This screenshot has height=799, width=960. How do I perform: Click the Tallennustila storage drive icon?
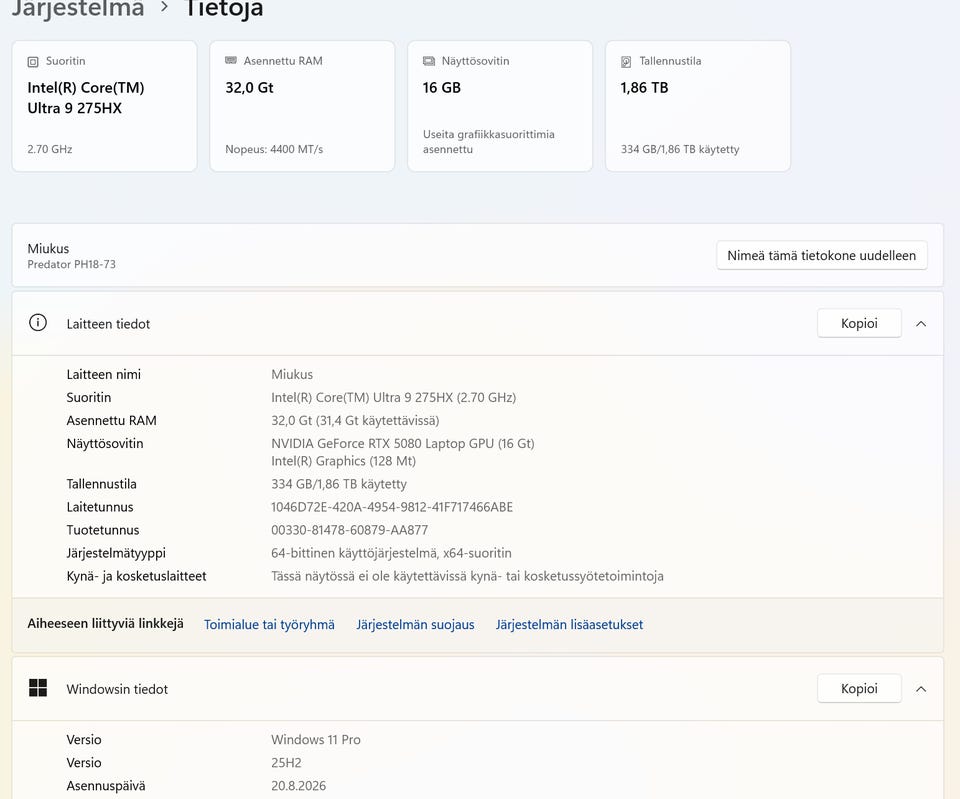coord(626,62)
